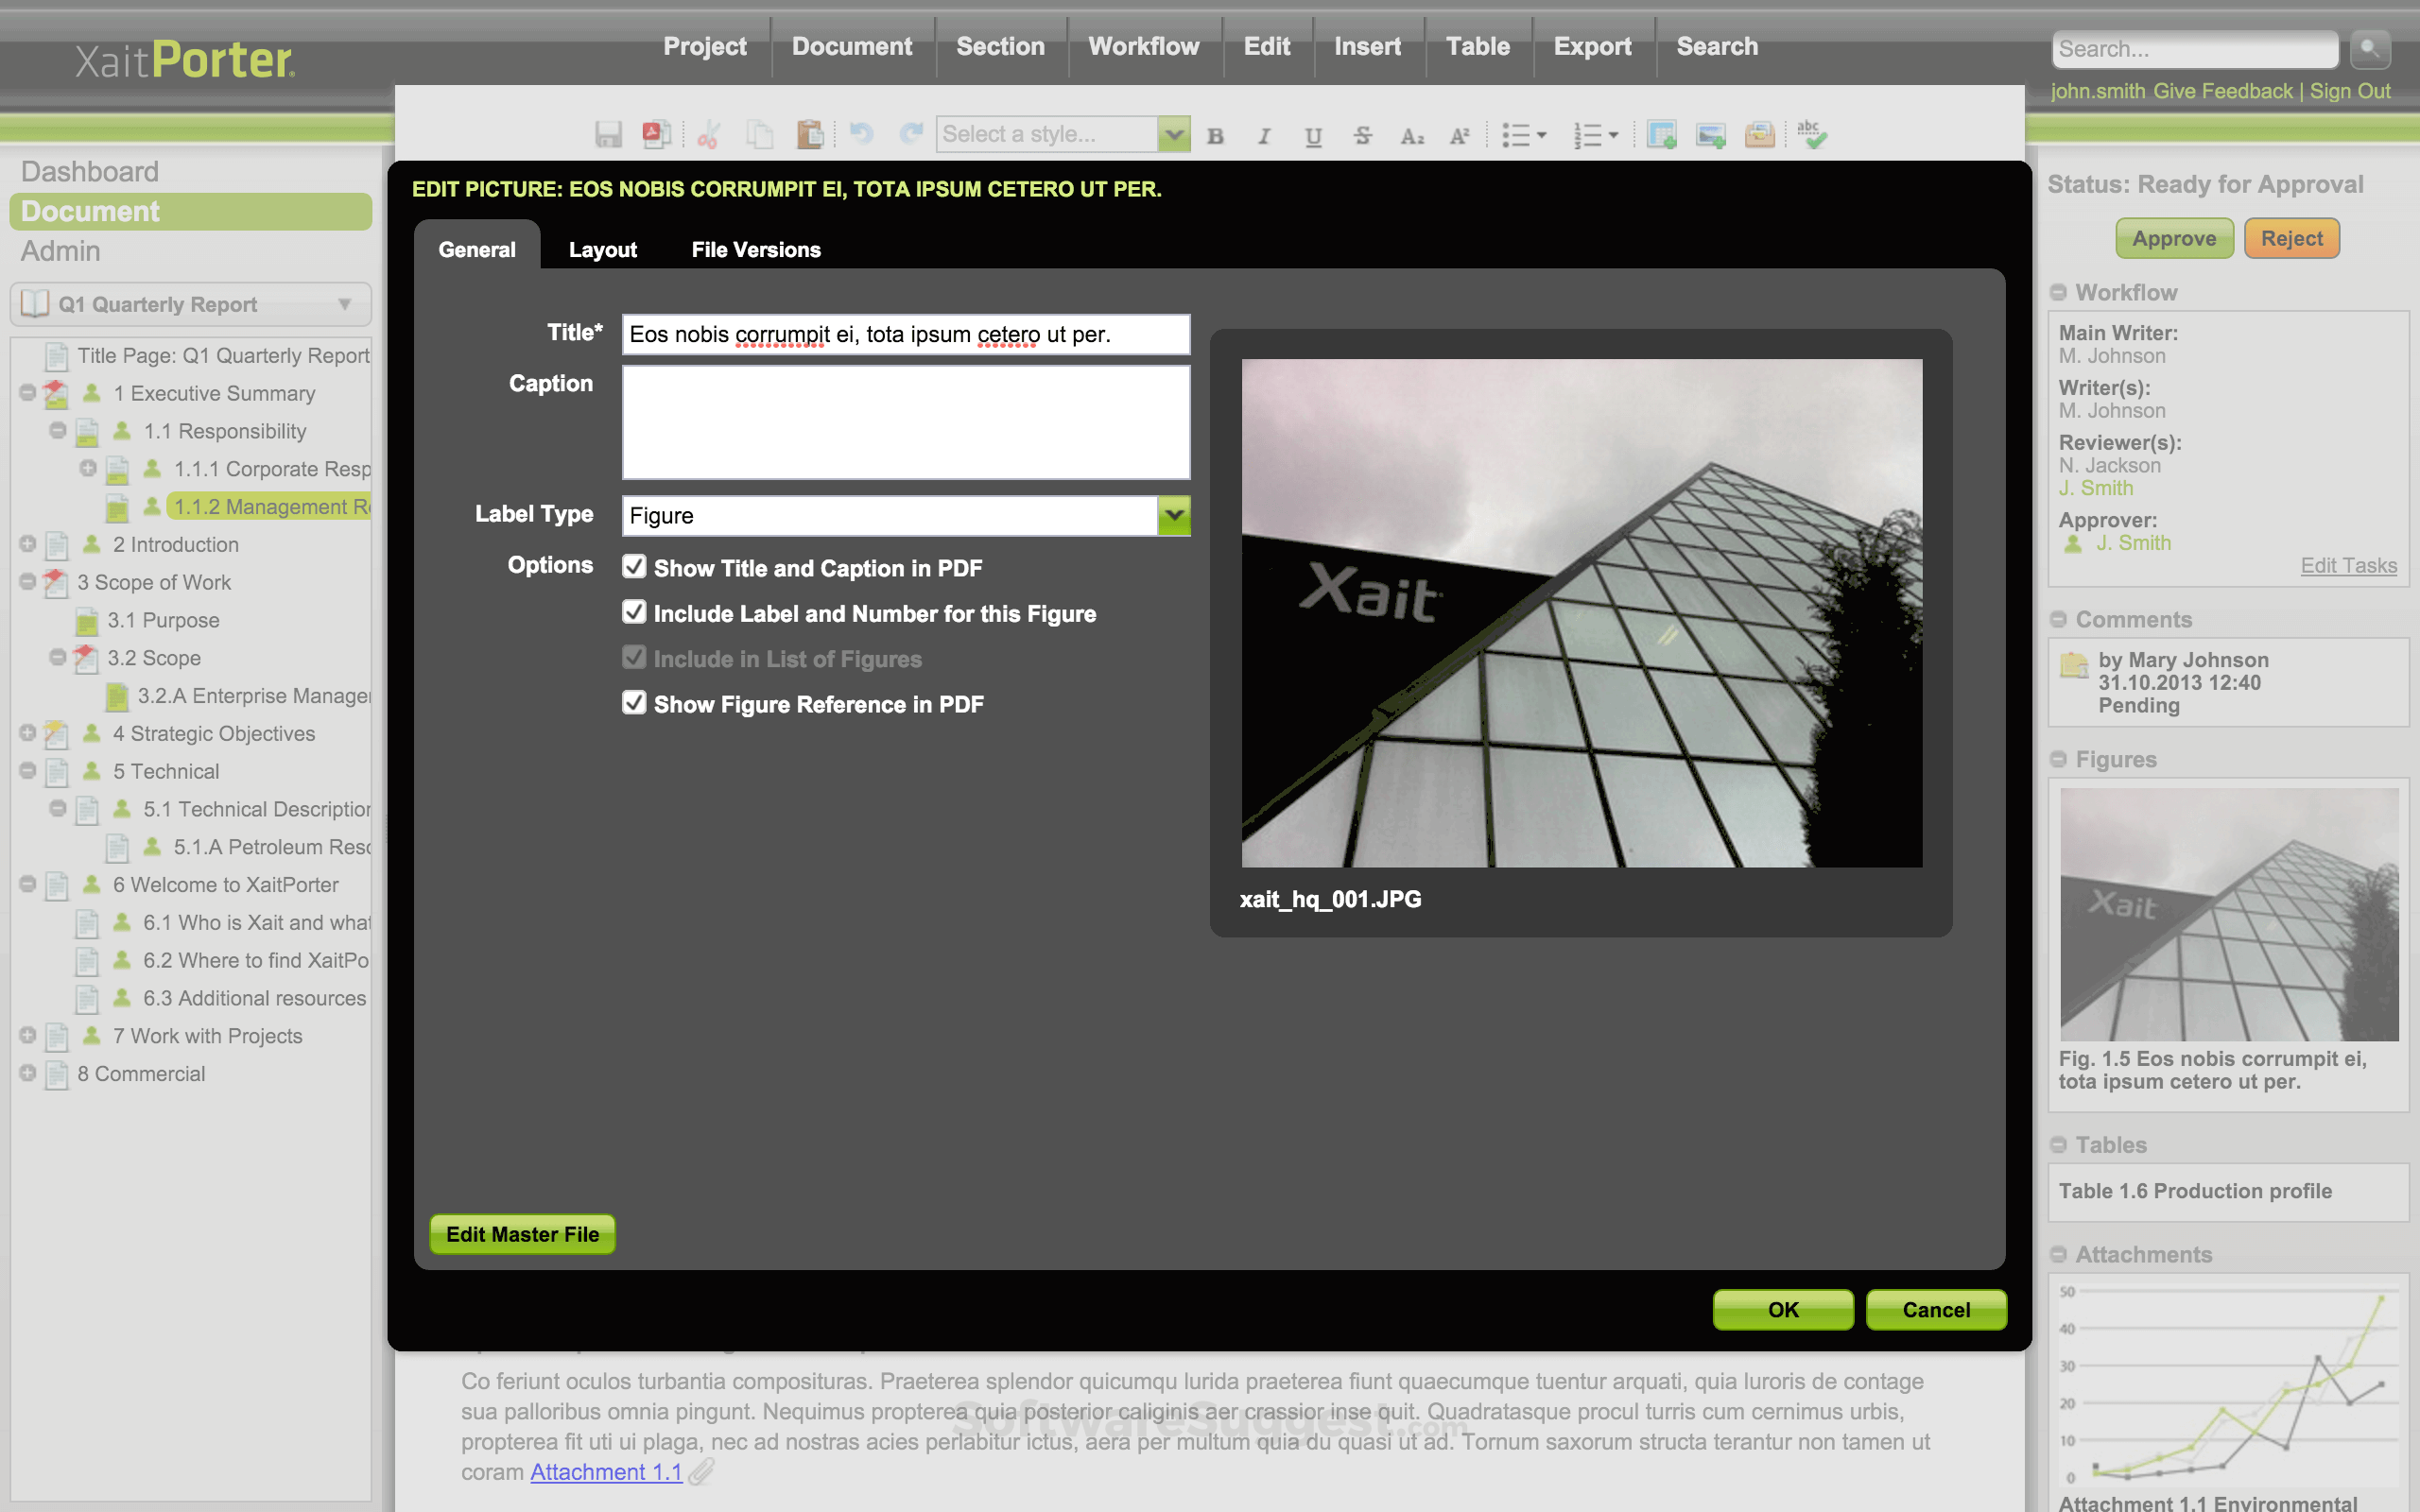The height and width of the screenshot is (1512, 2420).
Task: Disable Include Label and Number for this Figure
Action: point(634,612)
